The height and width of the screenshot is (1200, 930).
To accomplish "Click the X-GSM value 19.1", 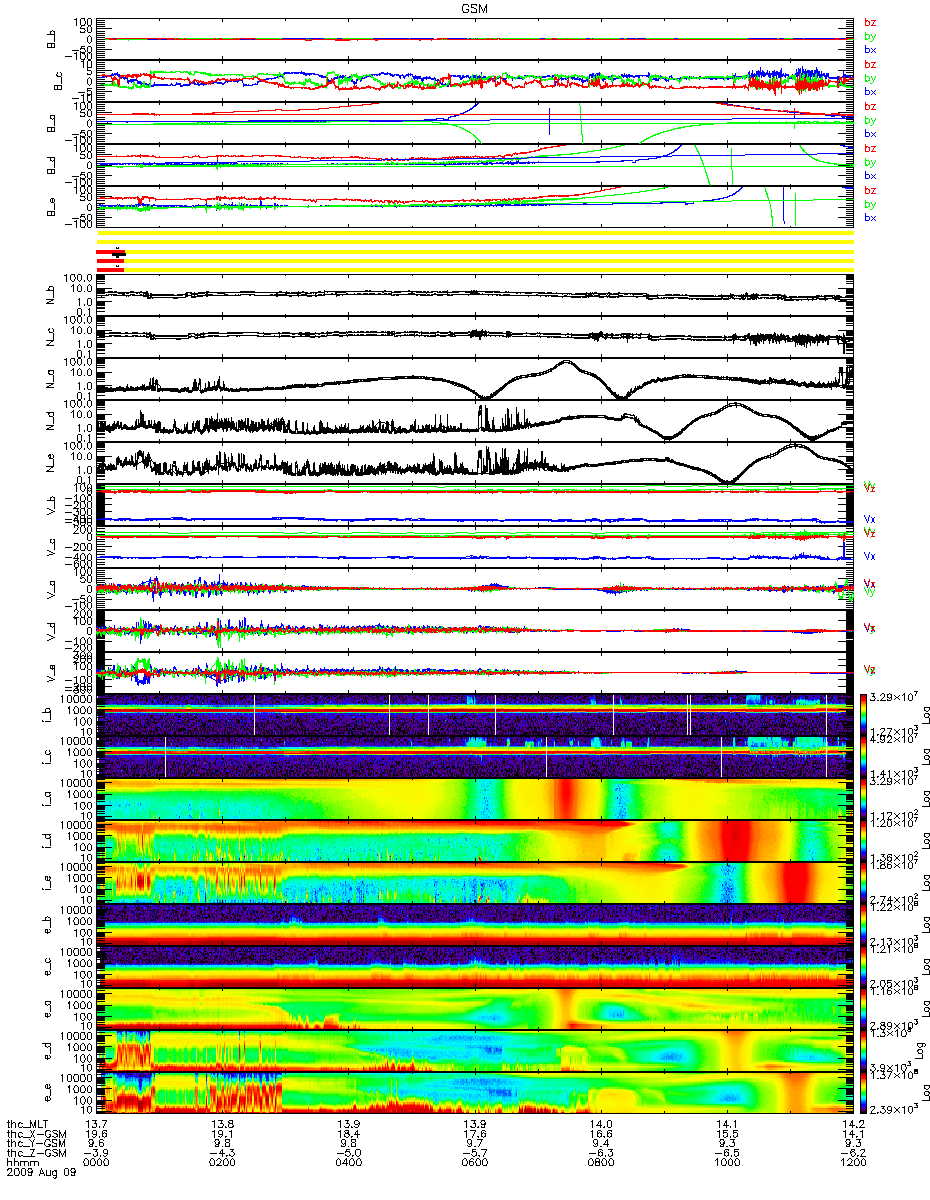I will (x=223, y=1134).
